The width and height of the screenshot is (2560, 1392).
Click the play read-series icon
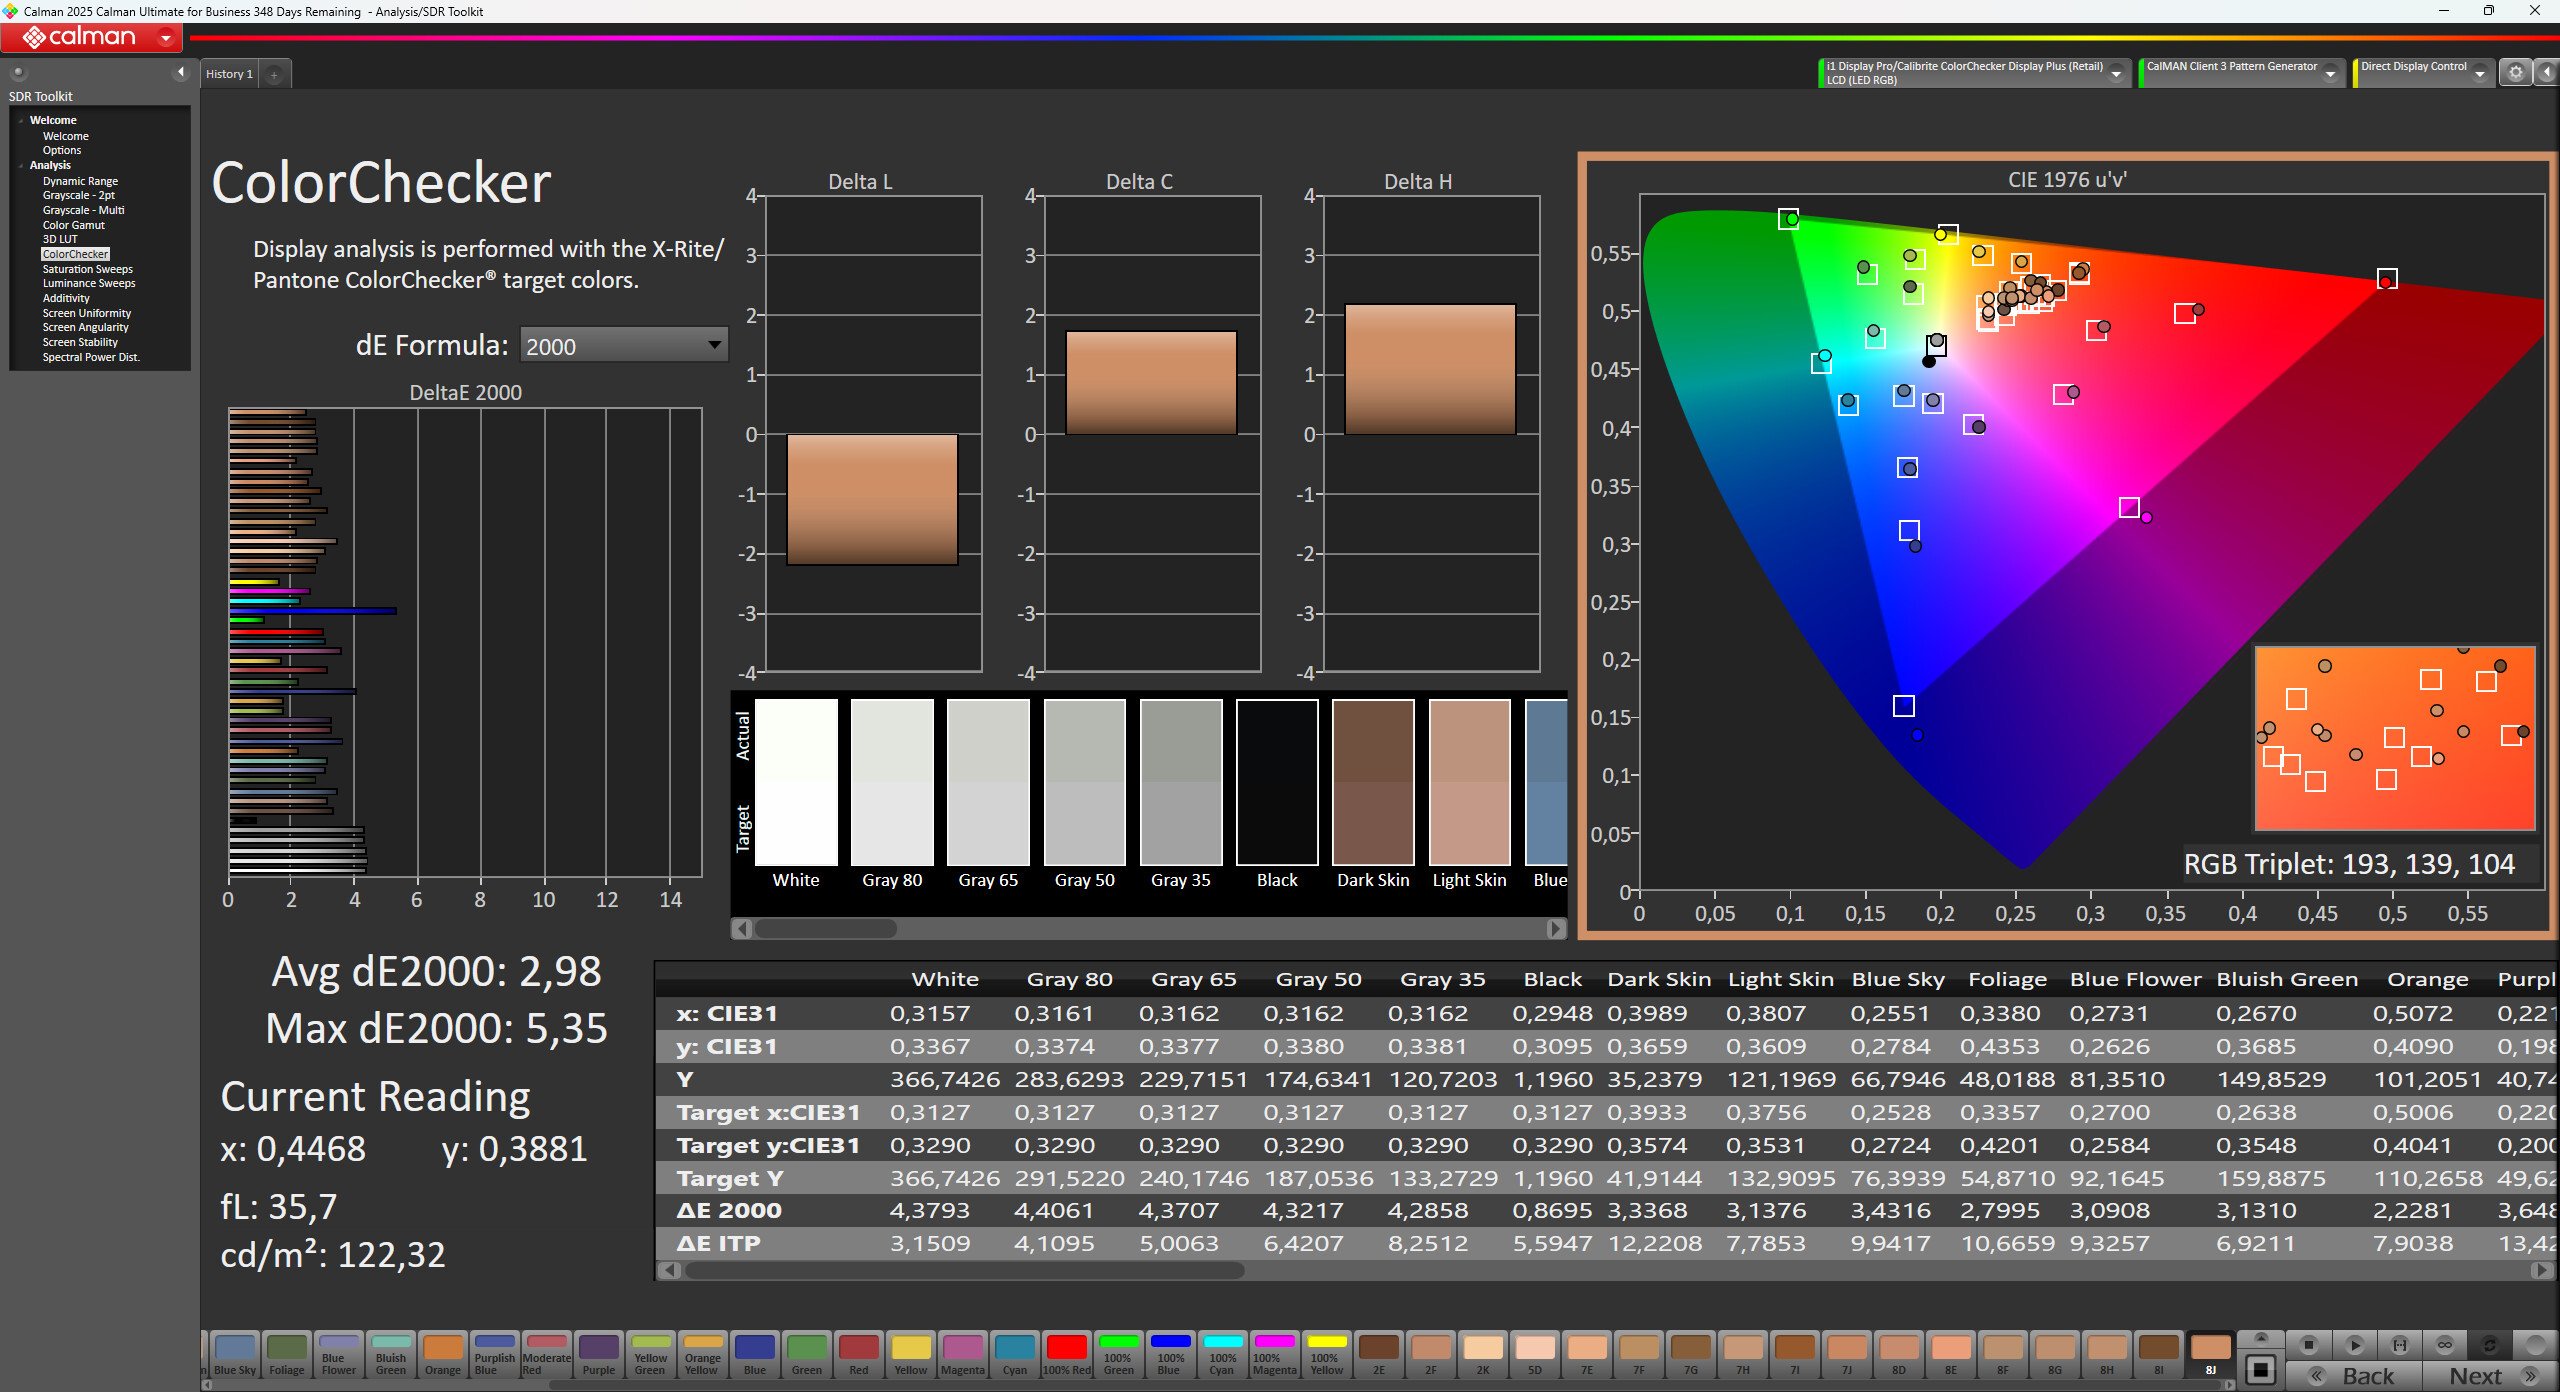coord(2355,1345)
